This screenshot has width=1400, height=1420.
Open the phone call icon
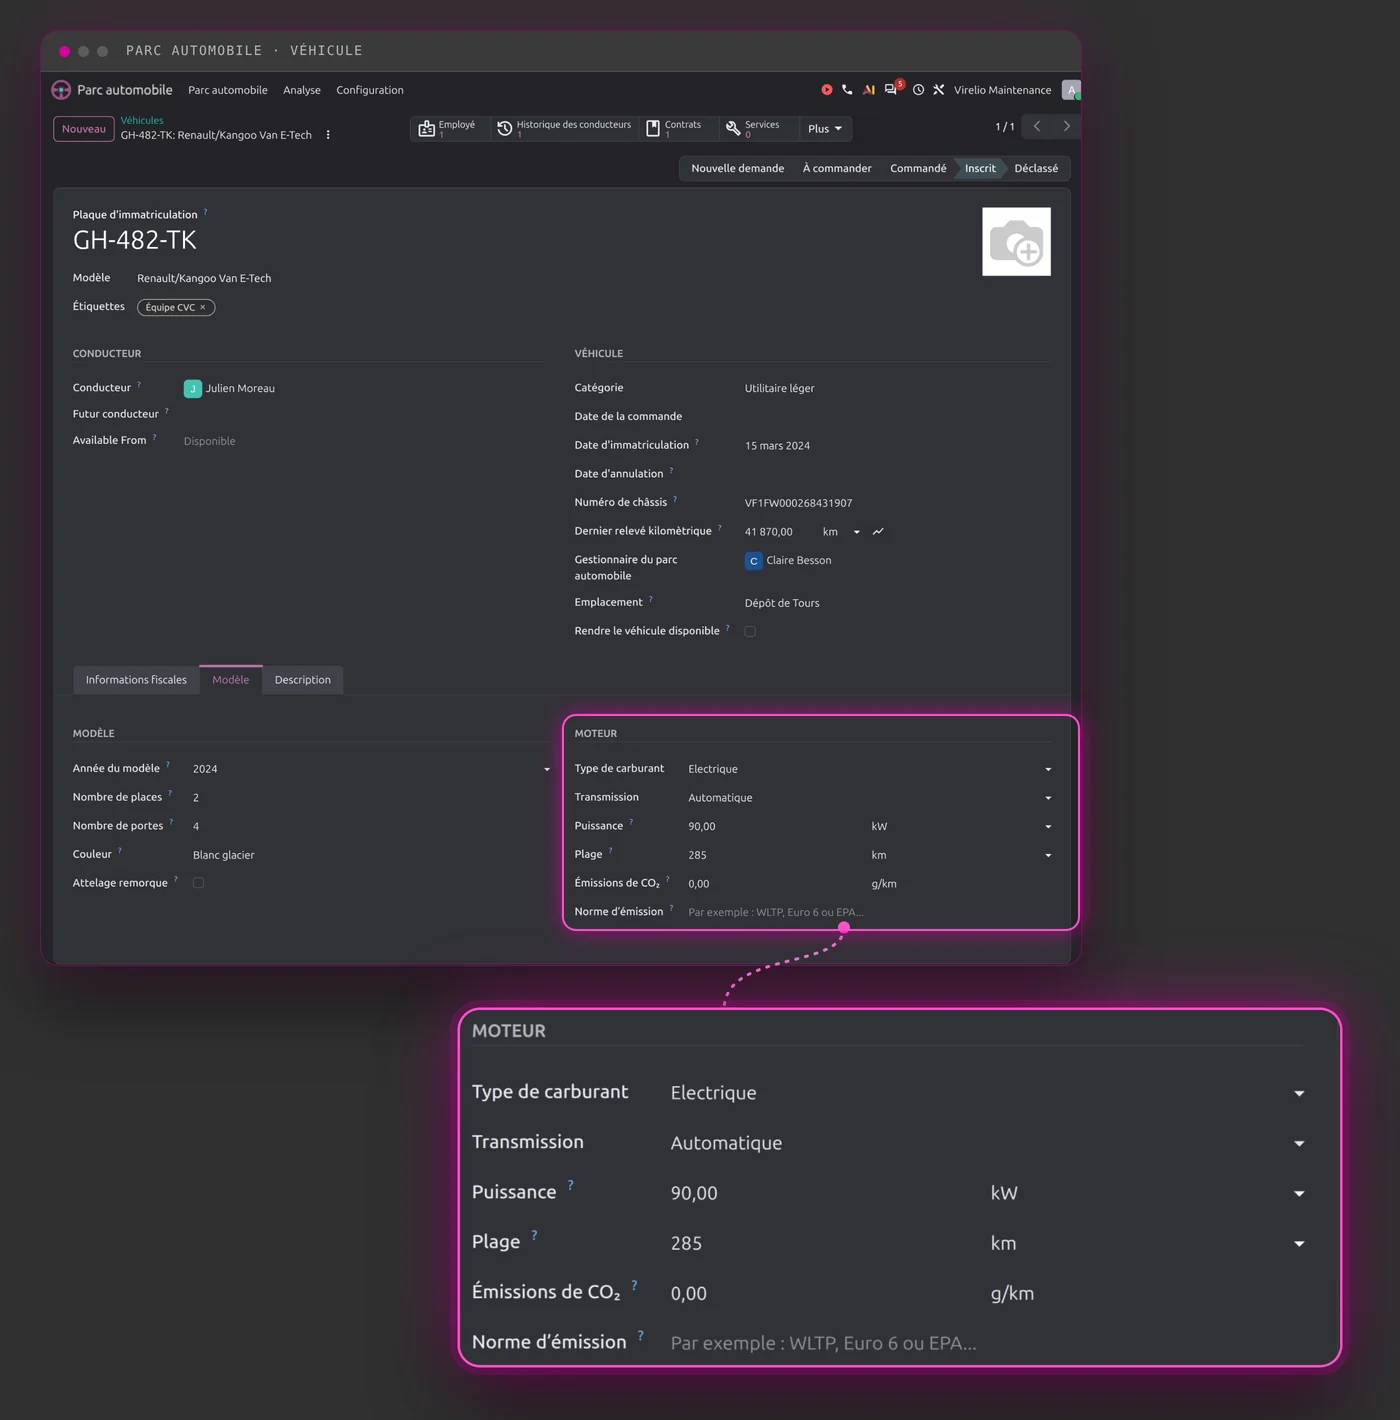847,90
